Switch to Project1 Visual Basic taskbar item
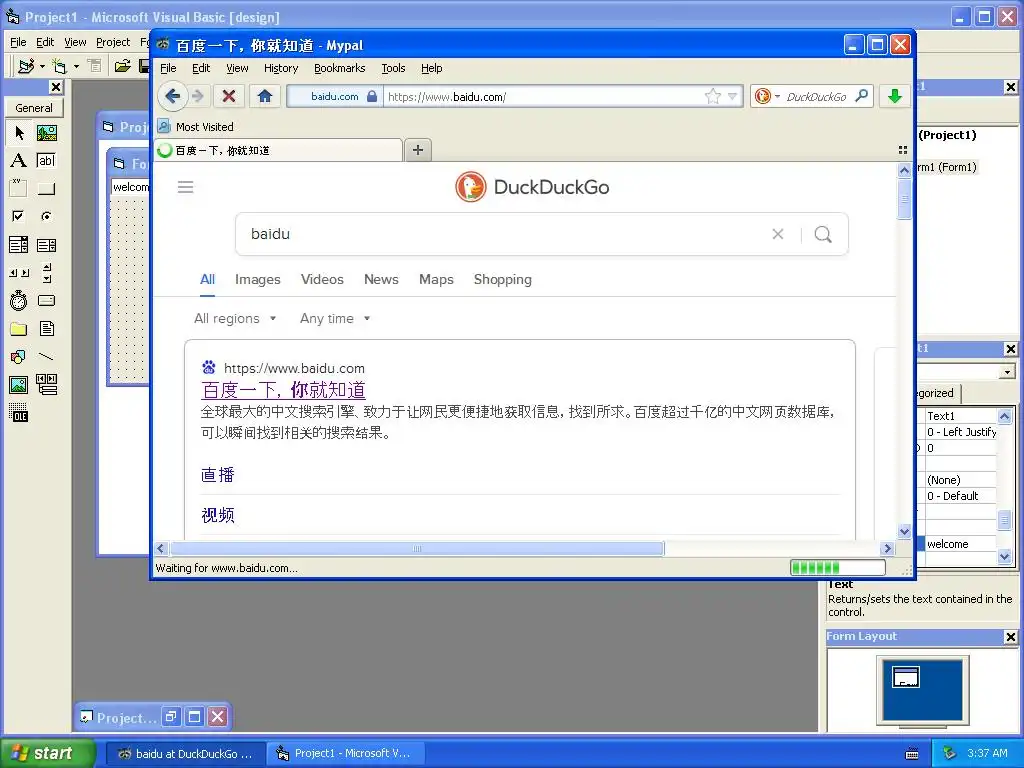The width and height of the screenshot is (1024, 768). pyautogui.click(x=346, y=753)
